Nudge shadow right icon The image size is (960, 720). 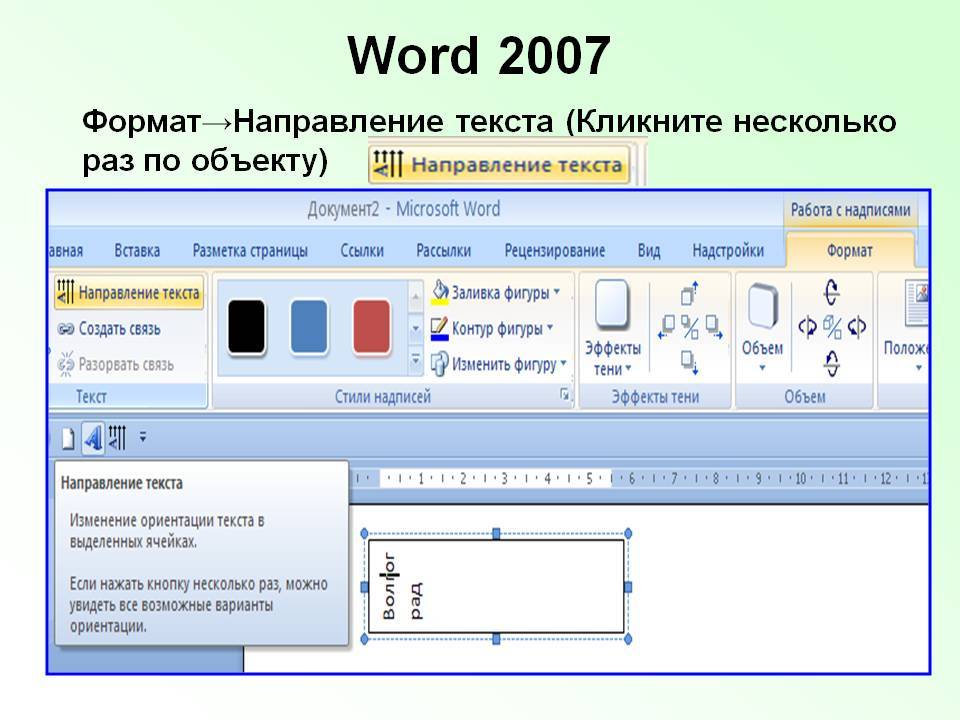[714, 326]
